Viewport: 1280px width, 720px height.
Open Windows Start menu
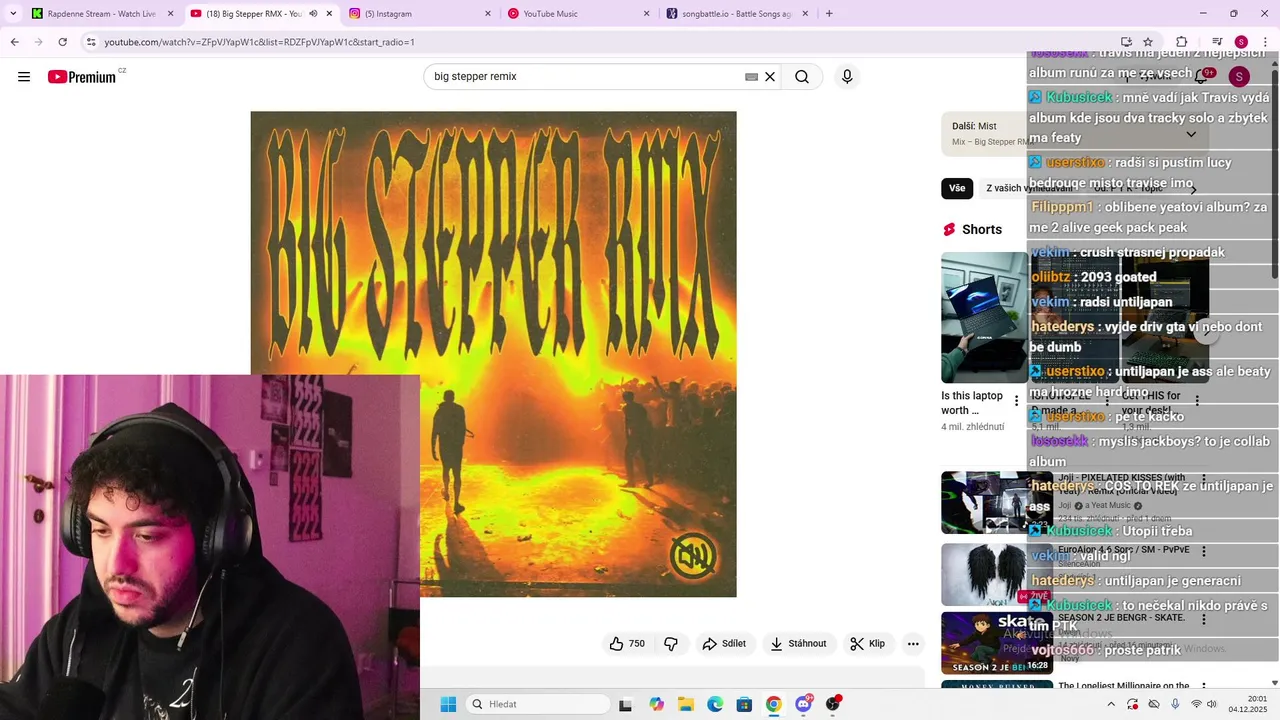pos(448,704)
